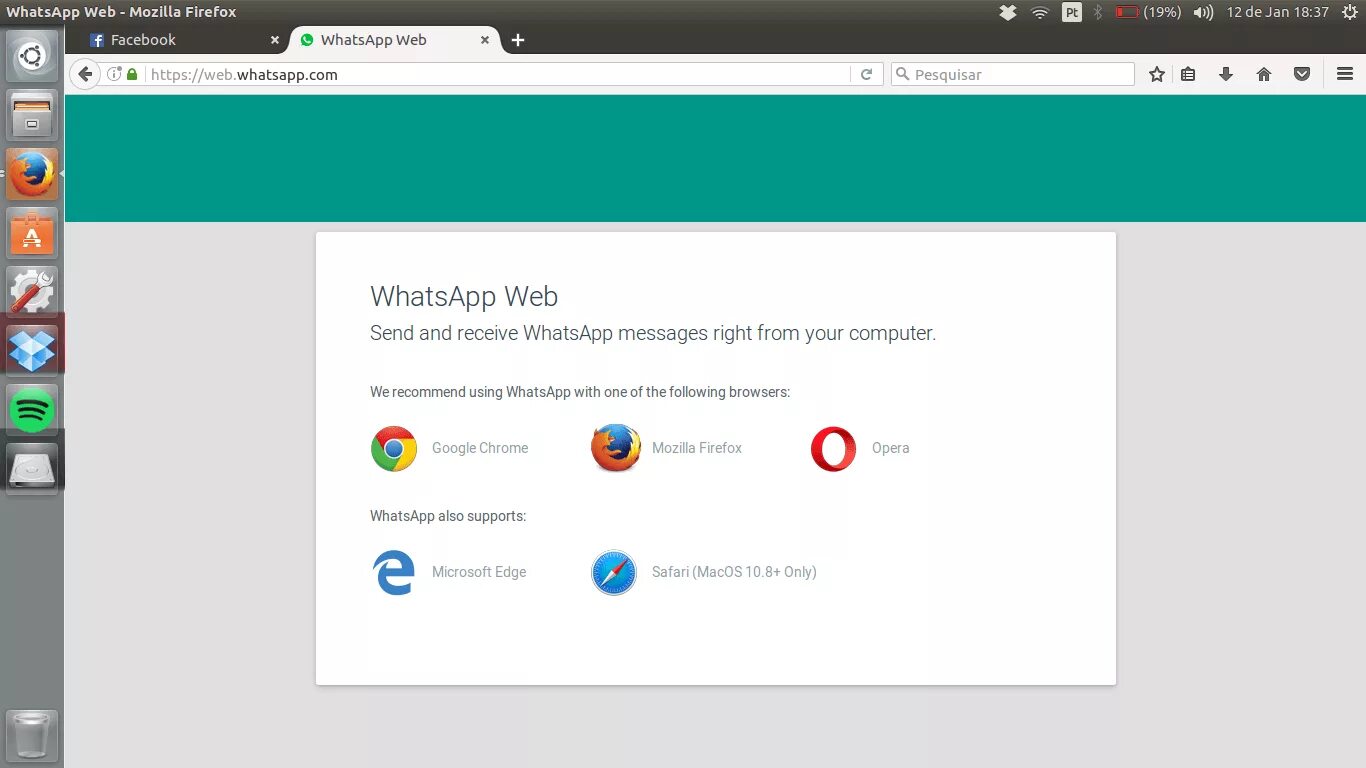Open the Dropbox indicator in top panel
The height and width of the screenshot is (768, 1366).
[1008, 12]
